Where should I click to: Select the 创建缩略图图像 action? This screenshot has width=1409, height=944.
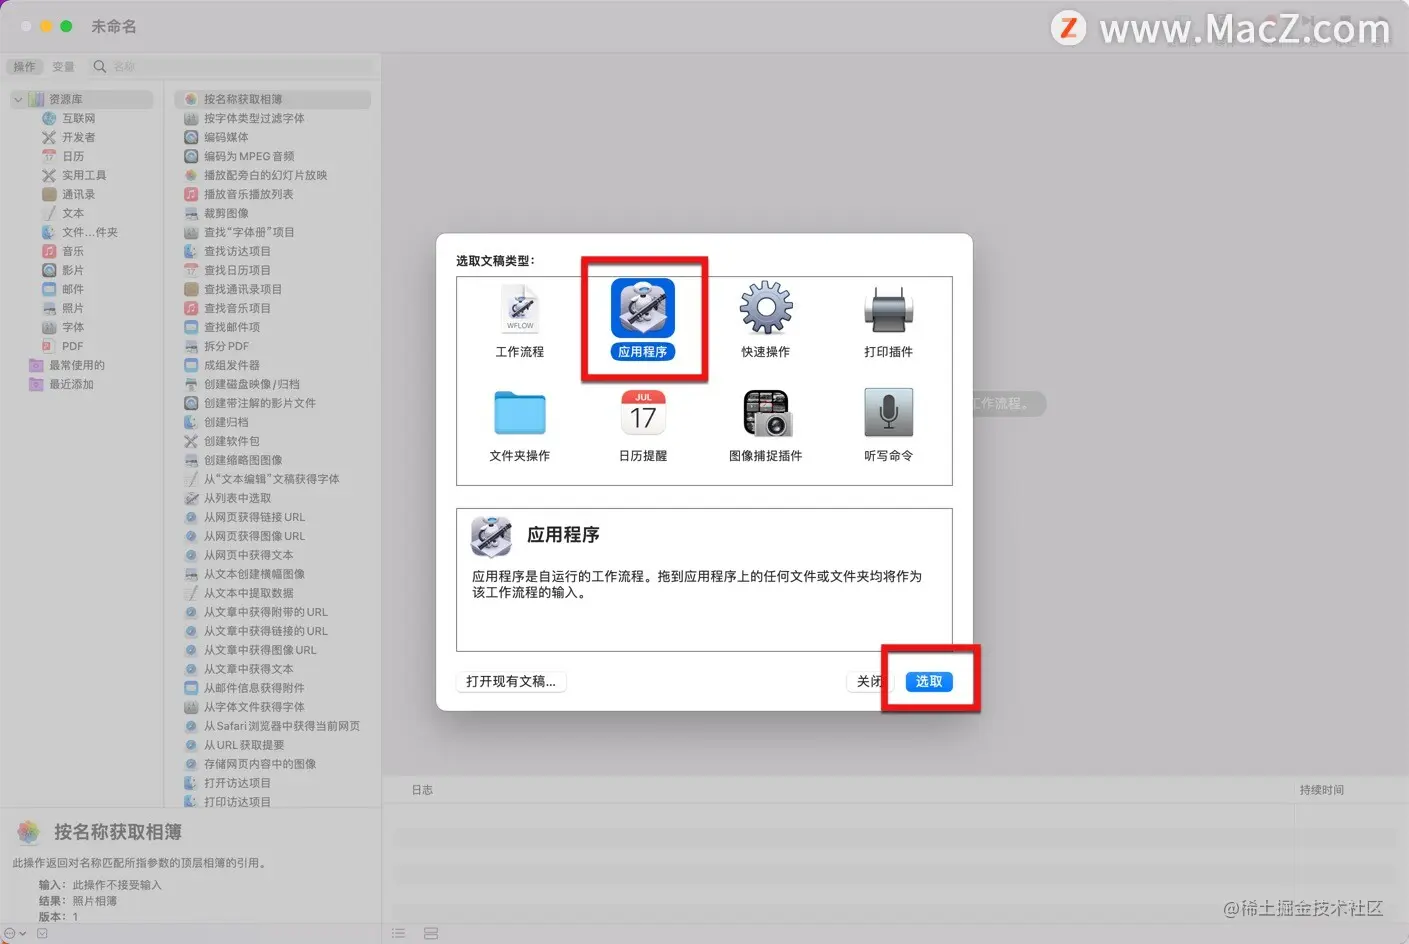(243, 460)
